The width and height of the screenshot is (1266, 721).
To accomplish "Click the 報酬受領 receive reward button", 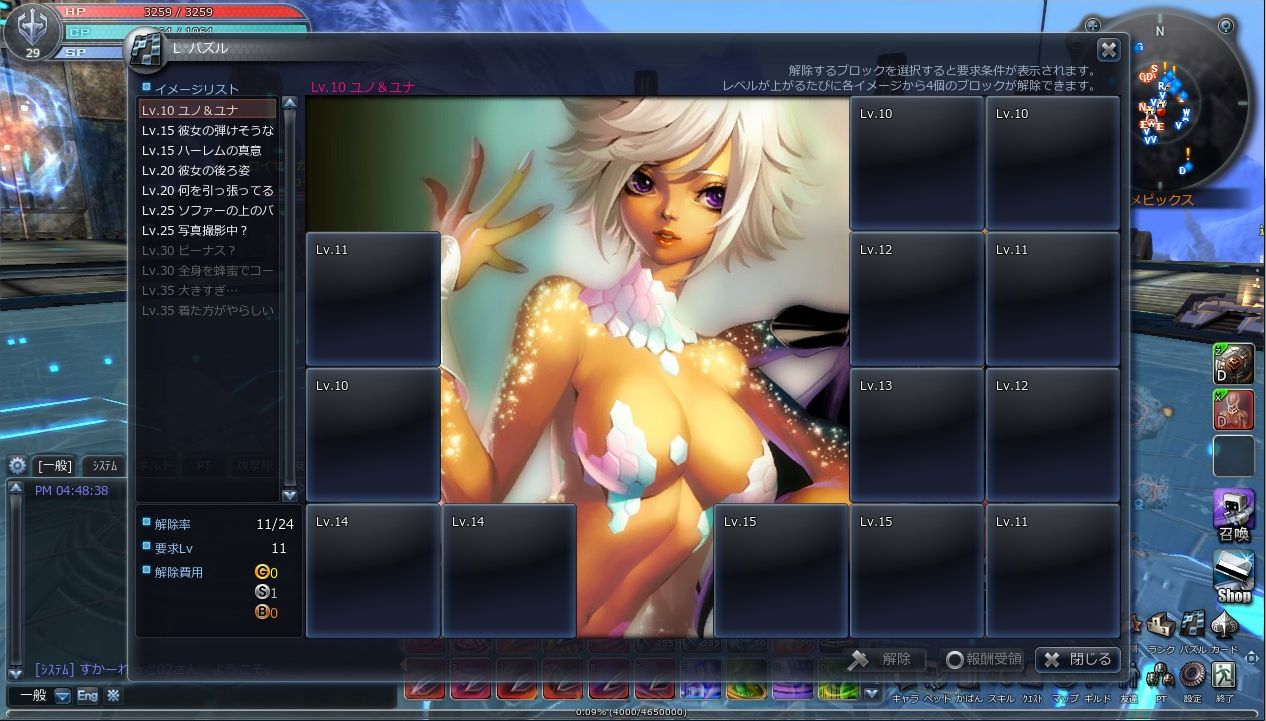I will click(x=984, y=659).
